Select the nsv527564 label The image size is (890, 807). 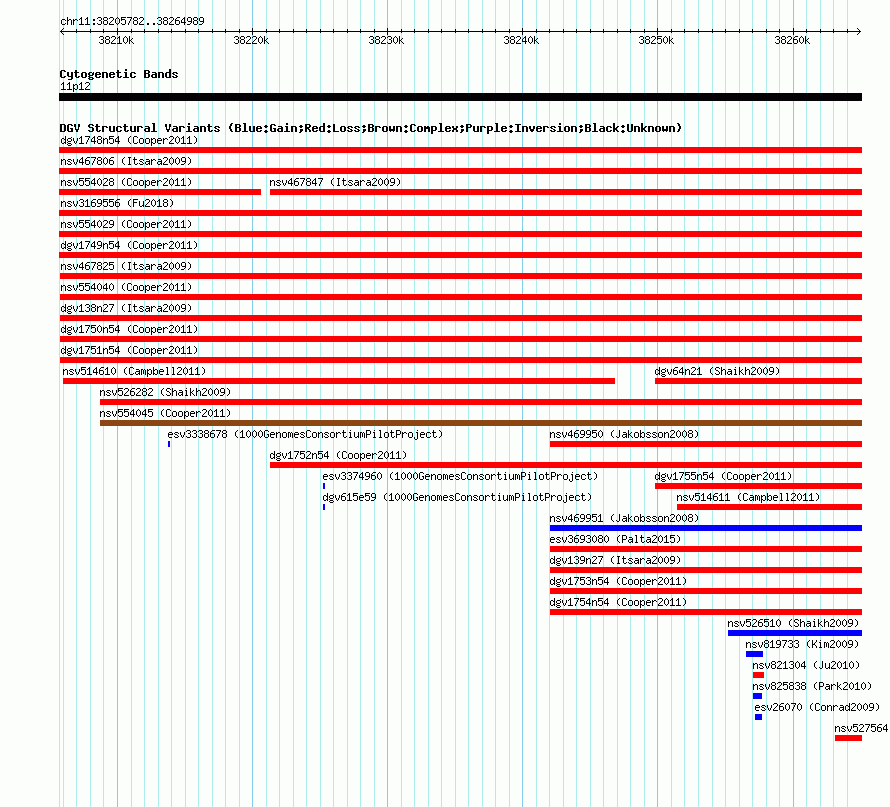pyautogui.click(x=861, y=728)
